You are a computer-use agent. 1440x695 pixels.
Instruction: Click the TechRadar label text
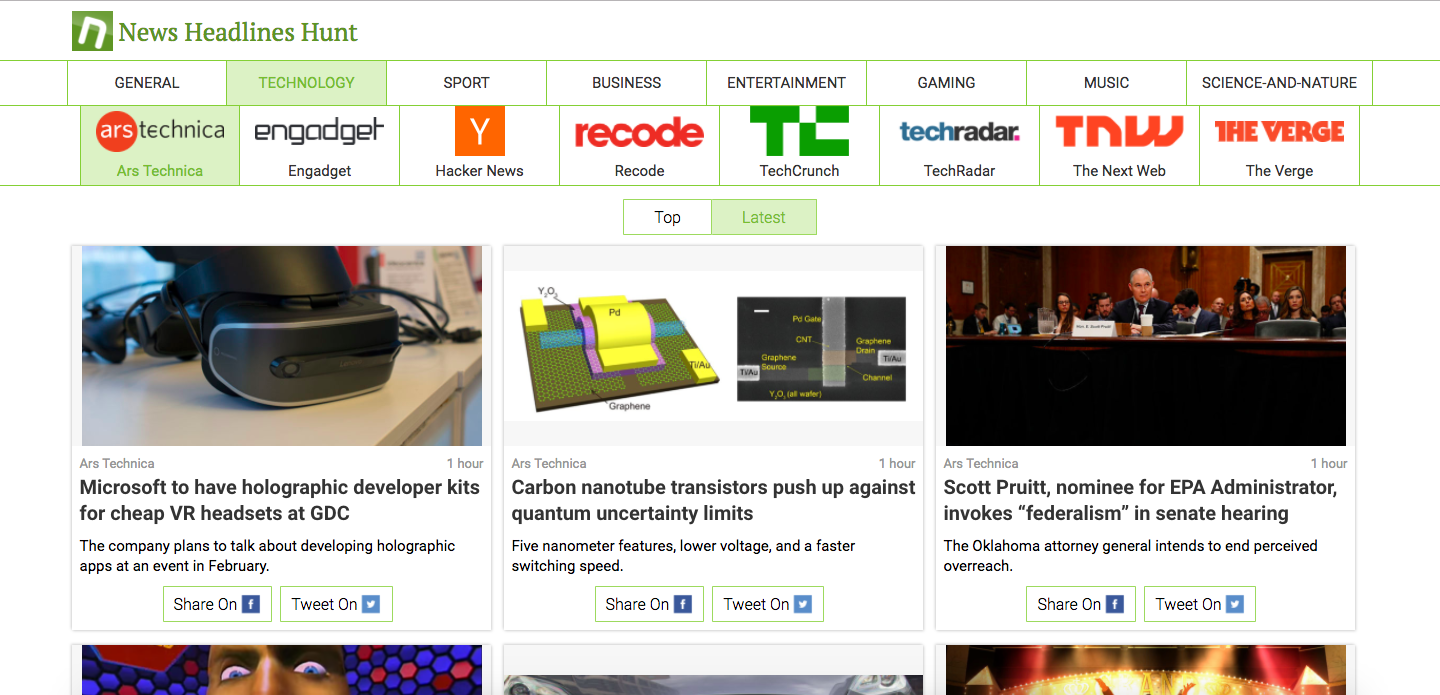(960, 171)
